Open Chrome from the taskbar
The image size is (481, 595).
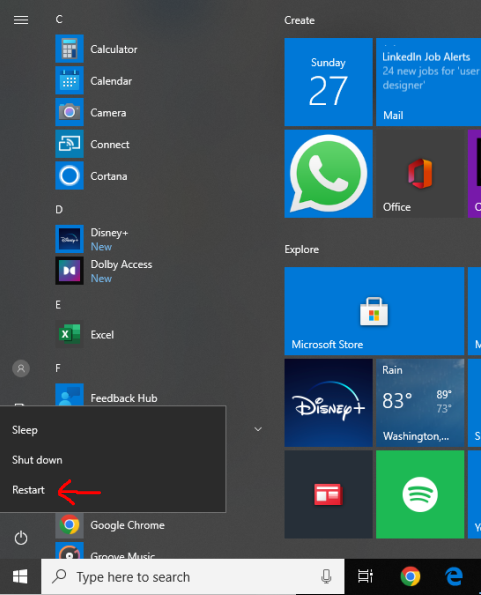410,577
